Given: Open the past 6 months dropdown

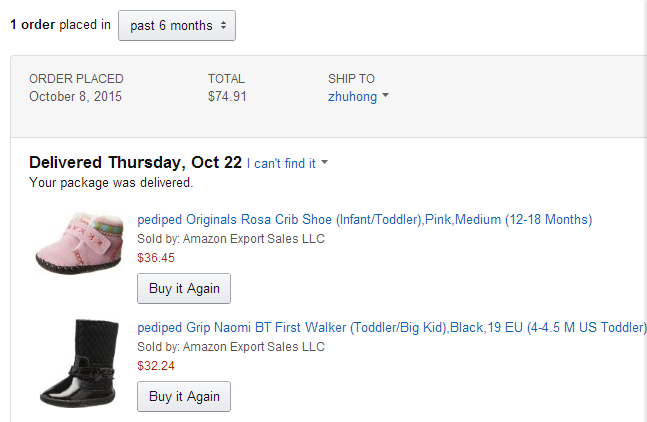Looking at the screenshot, I should [x=177, y=26].
